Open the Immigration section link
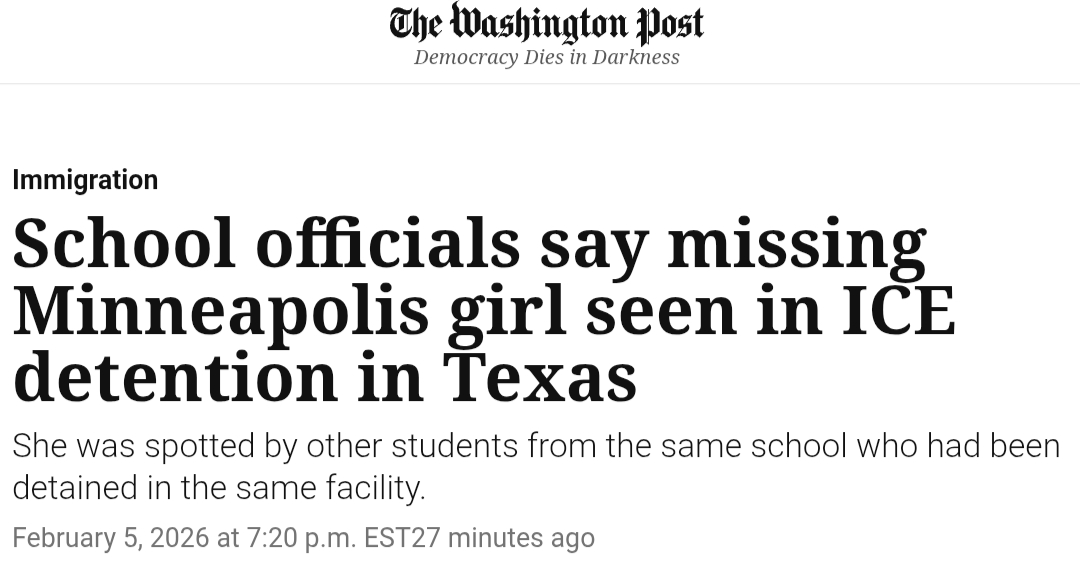This screenshot has height=568, width=1080. pyautogui.click(x=85, y=180)
